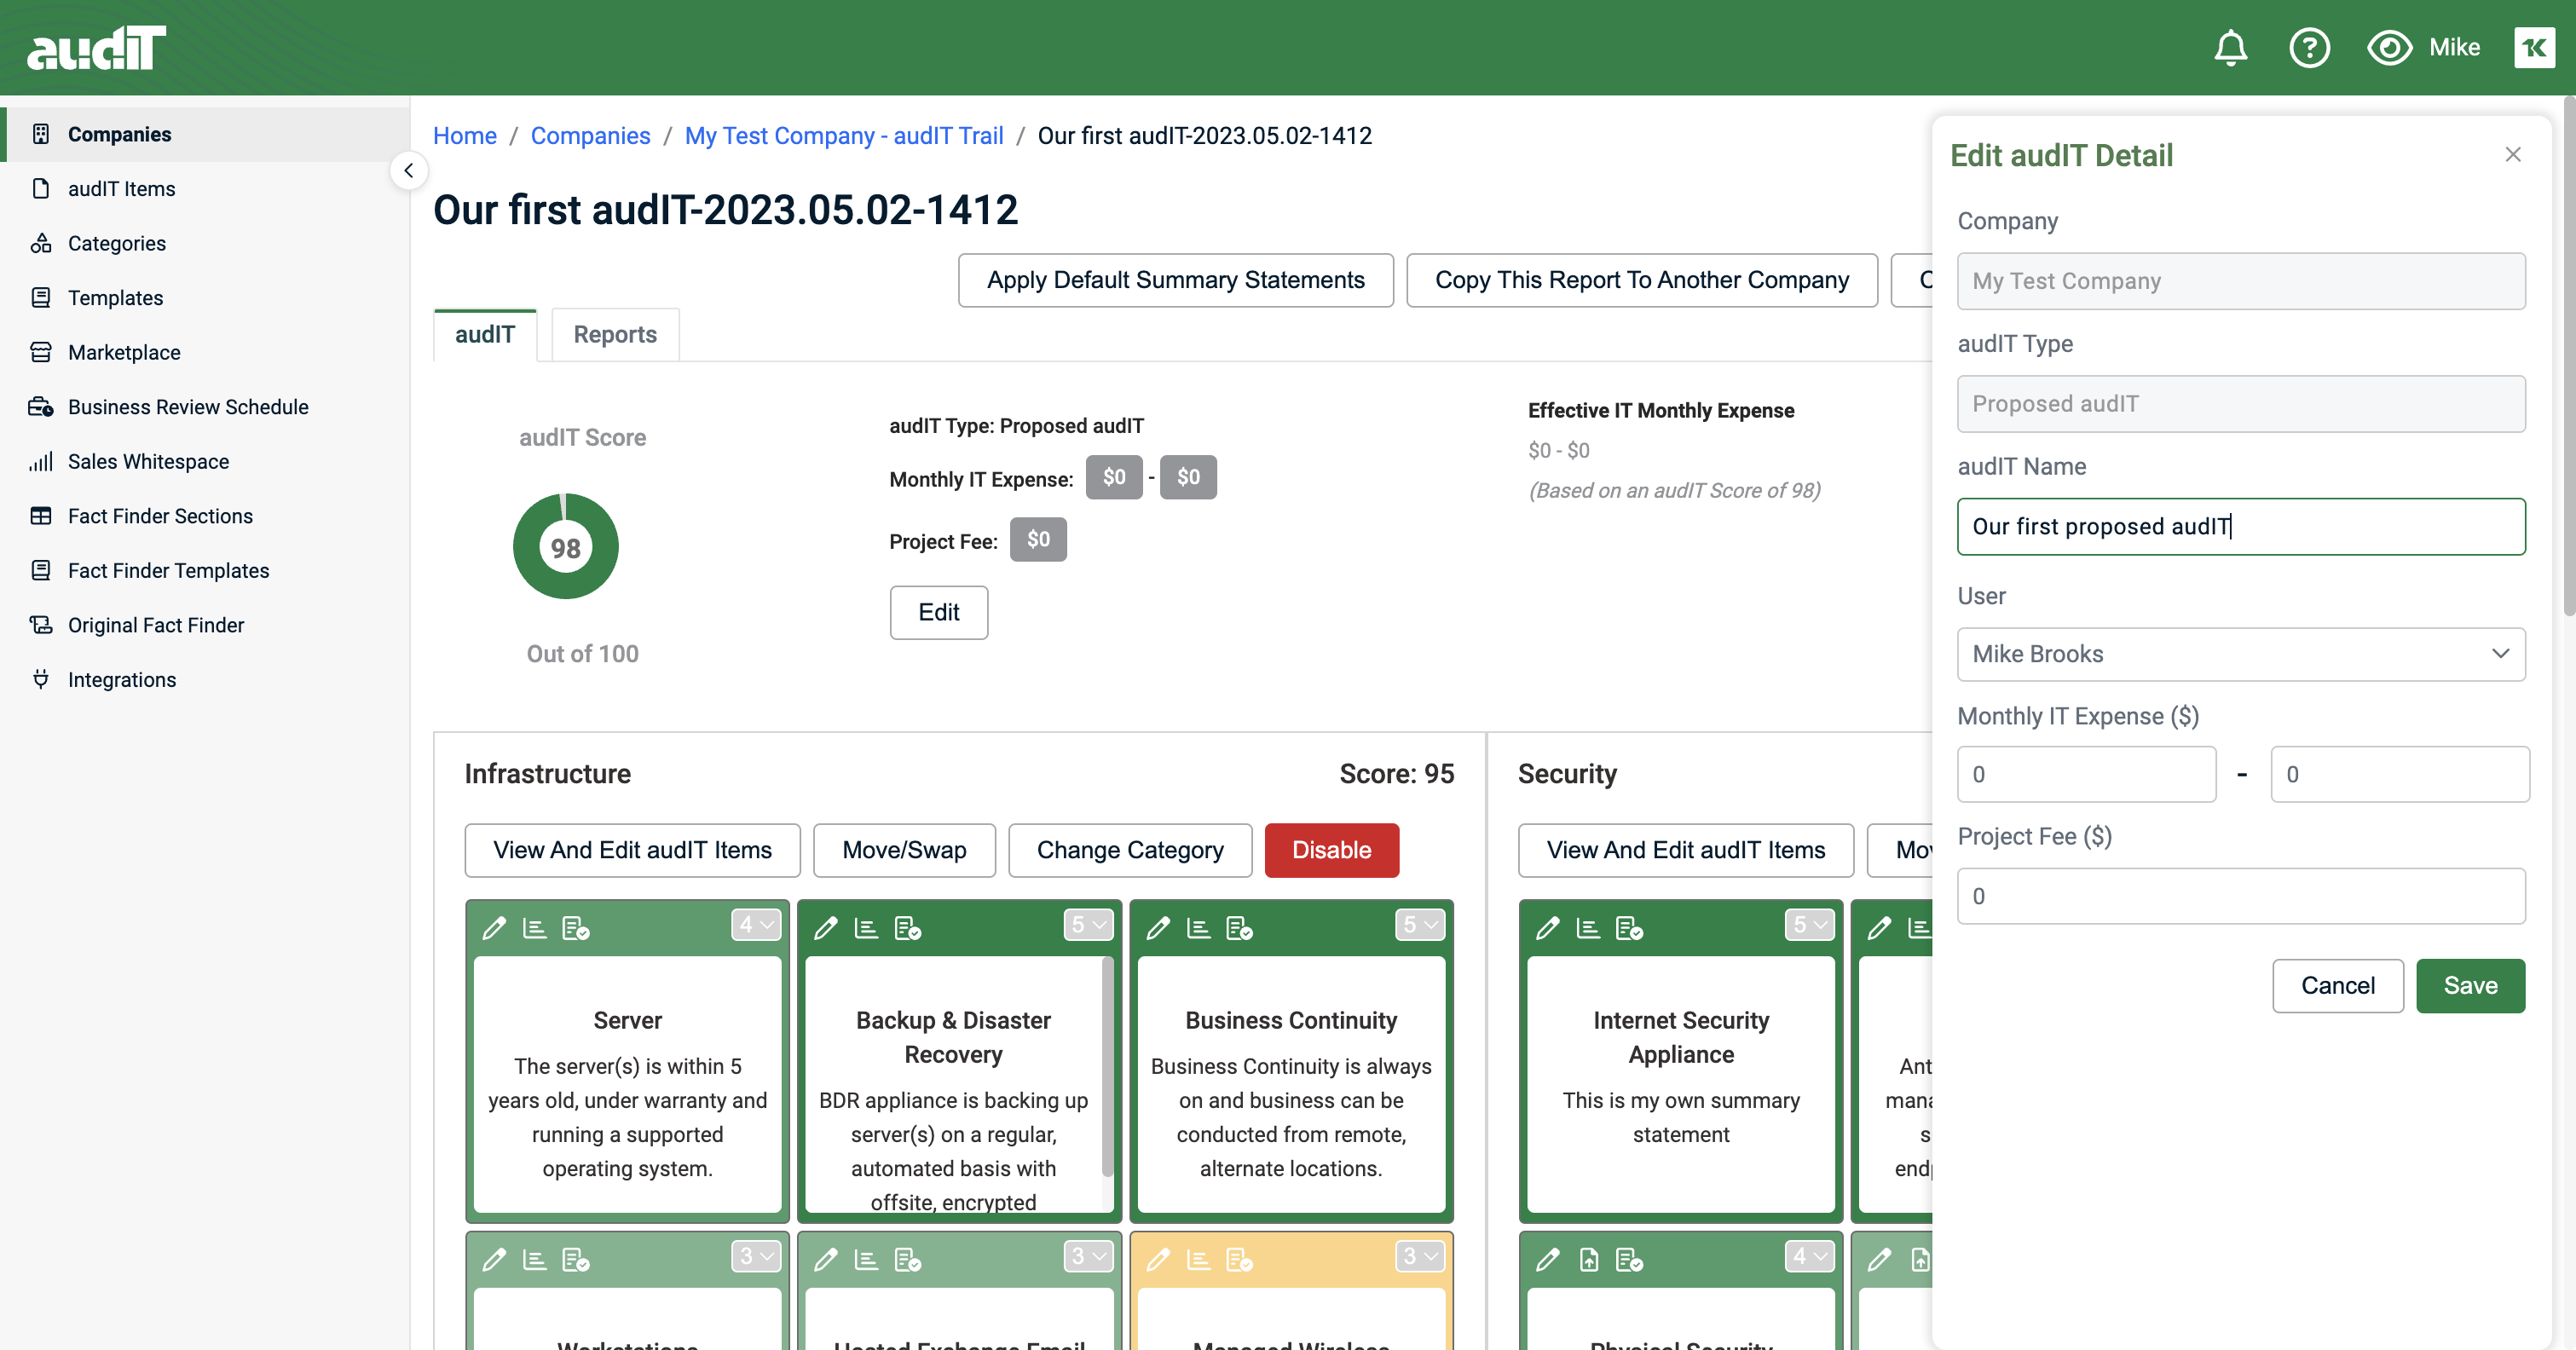
Task: Open the score dropdown on Business Continuity card
Action: point(1420,925)
